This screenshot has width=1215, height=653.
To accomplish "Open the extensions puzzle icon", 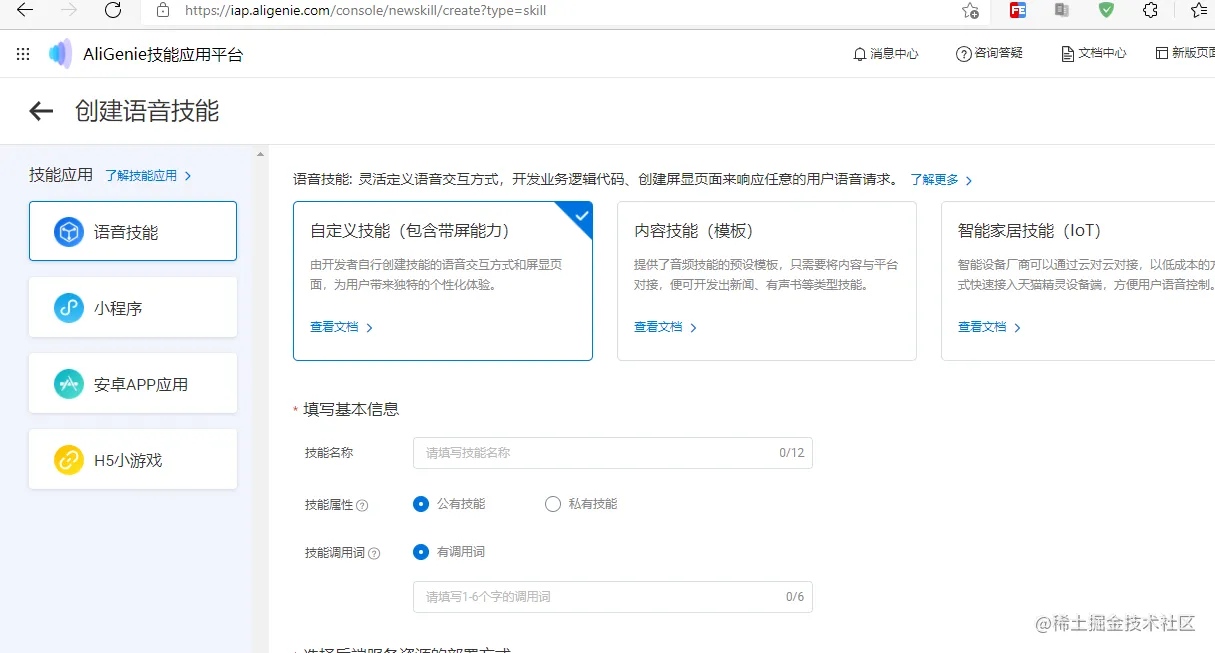I will coord(1150,10).
